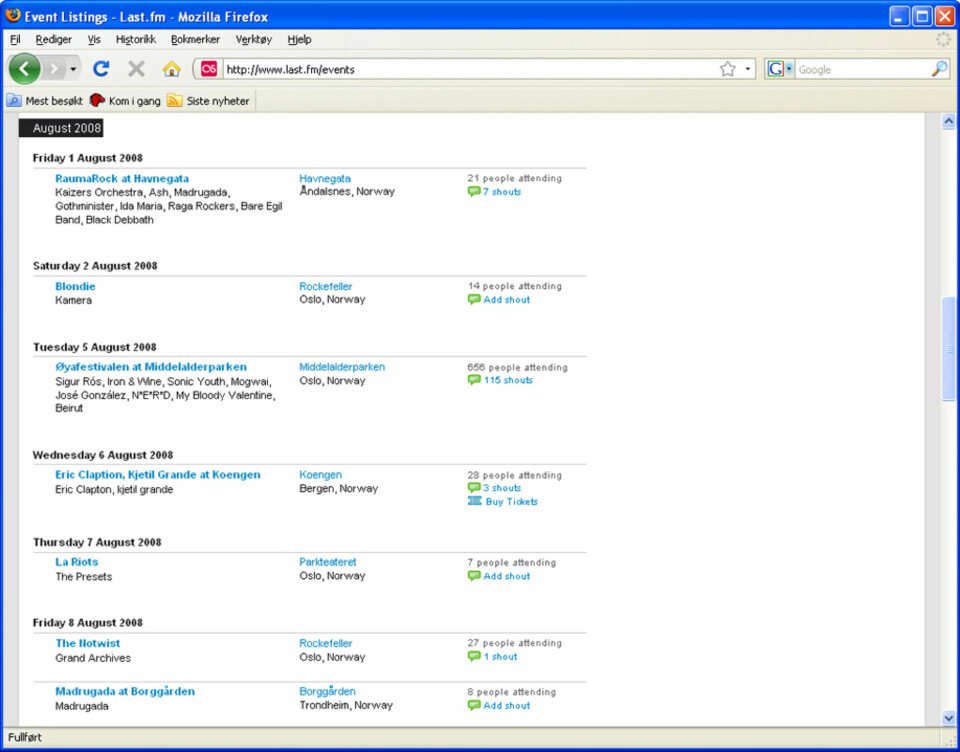Click shout icon in Madrugada Borggården row
Image resolution: width=960 pixels, height=752 pixels.
click(473, 705)
